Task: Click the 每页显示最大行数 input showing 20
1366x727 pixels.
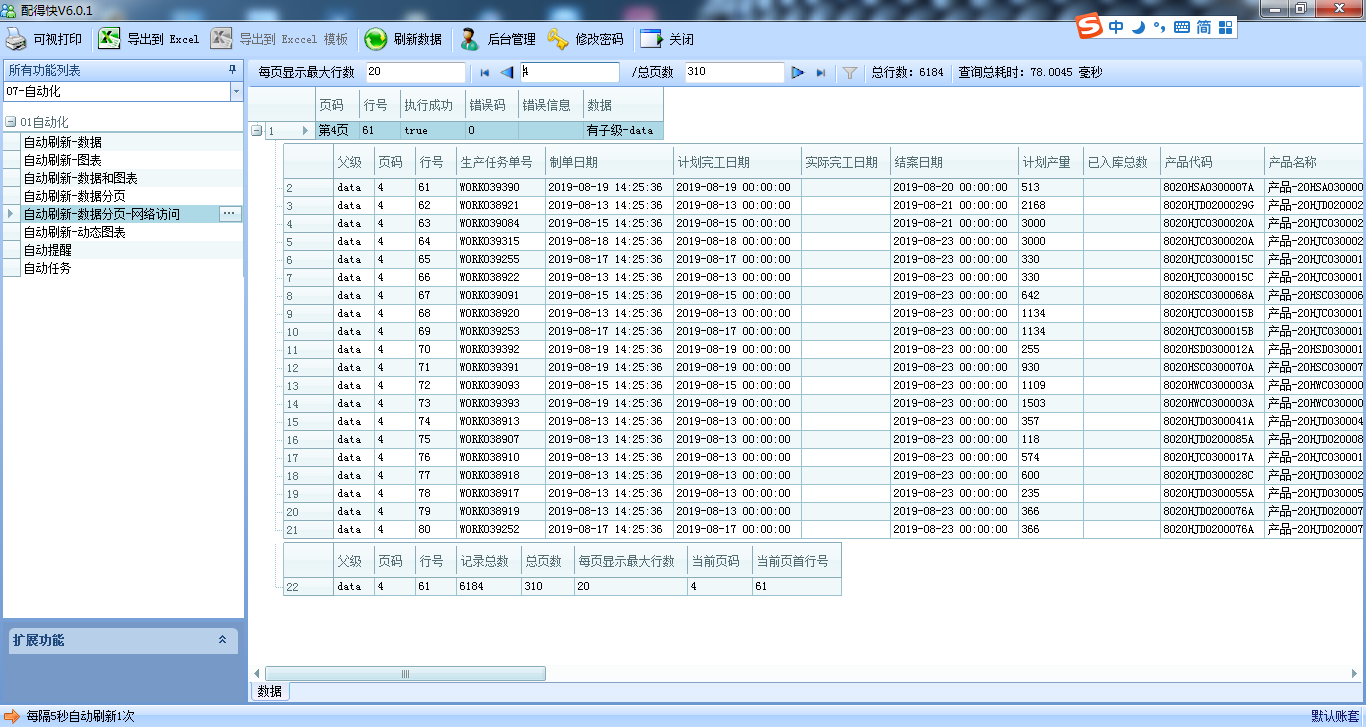Action: coord(414,72)
